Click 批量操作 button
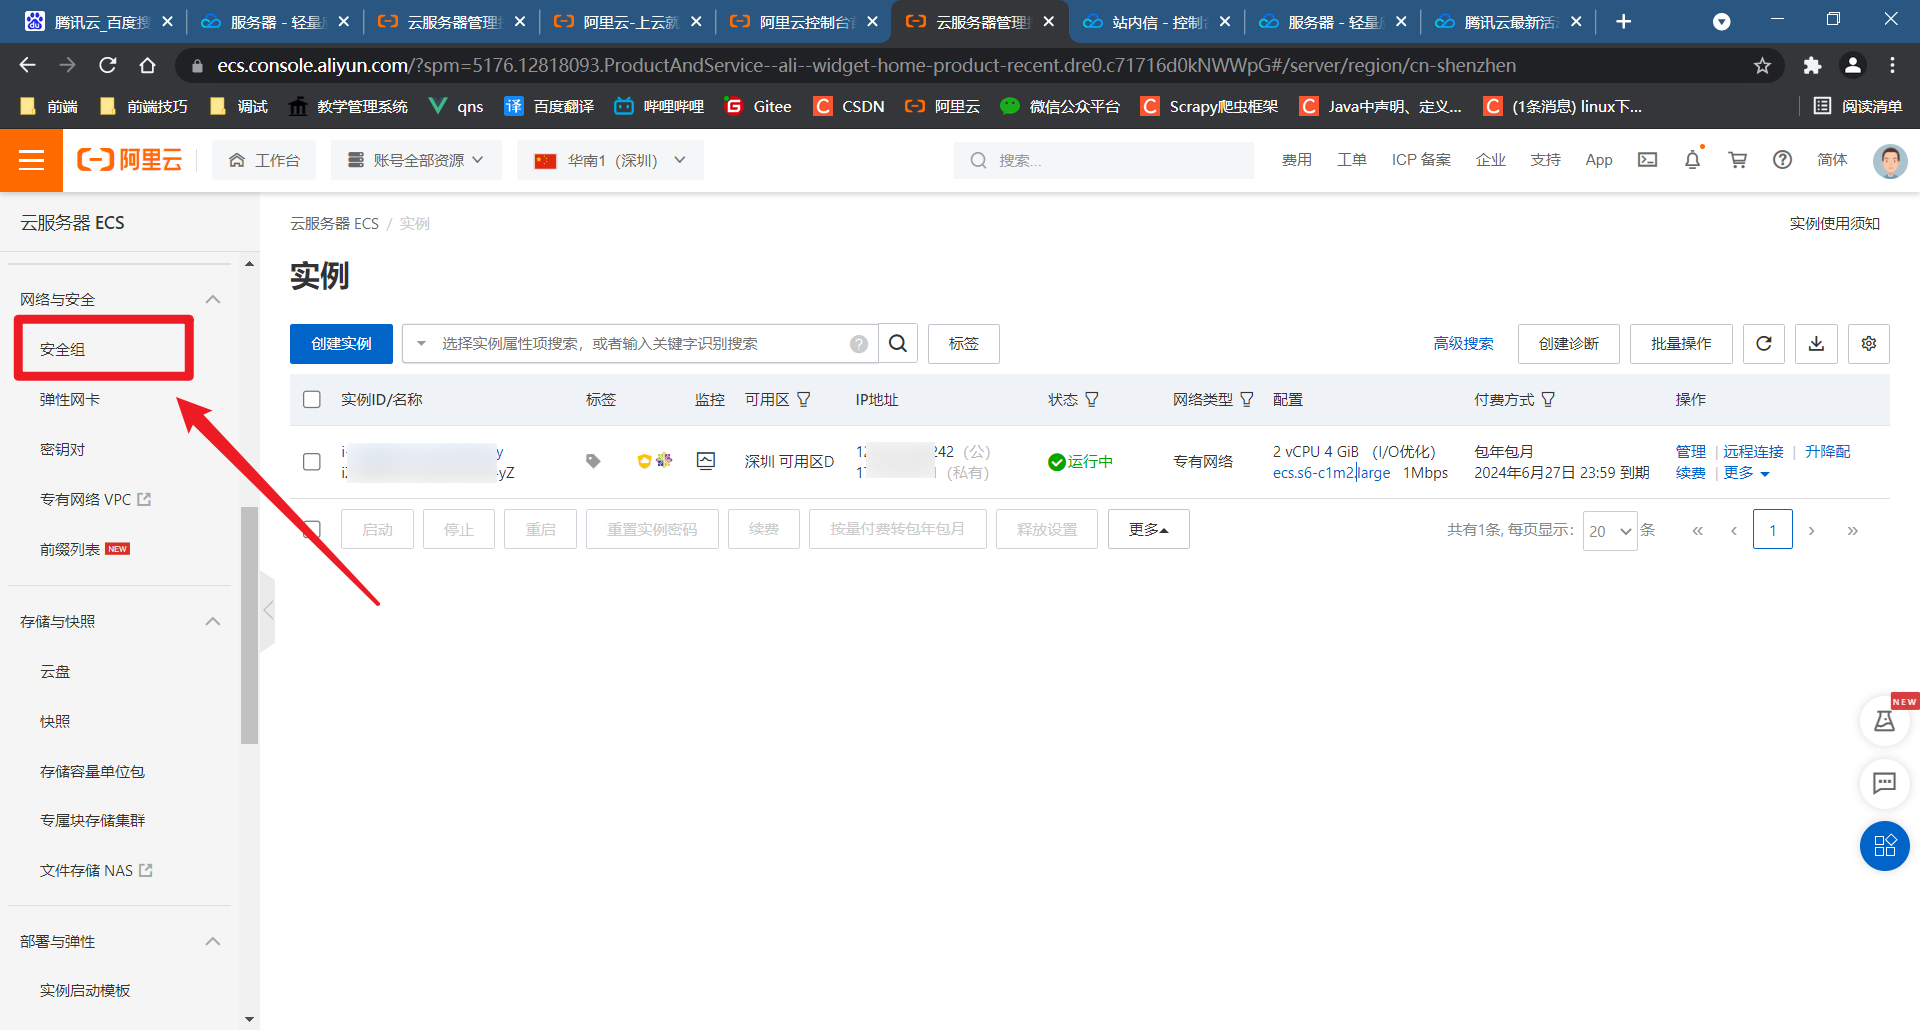Screen dimensions: 1920x1030 point(1681,344)
